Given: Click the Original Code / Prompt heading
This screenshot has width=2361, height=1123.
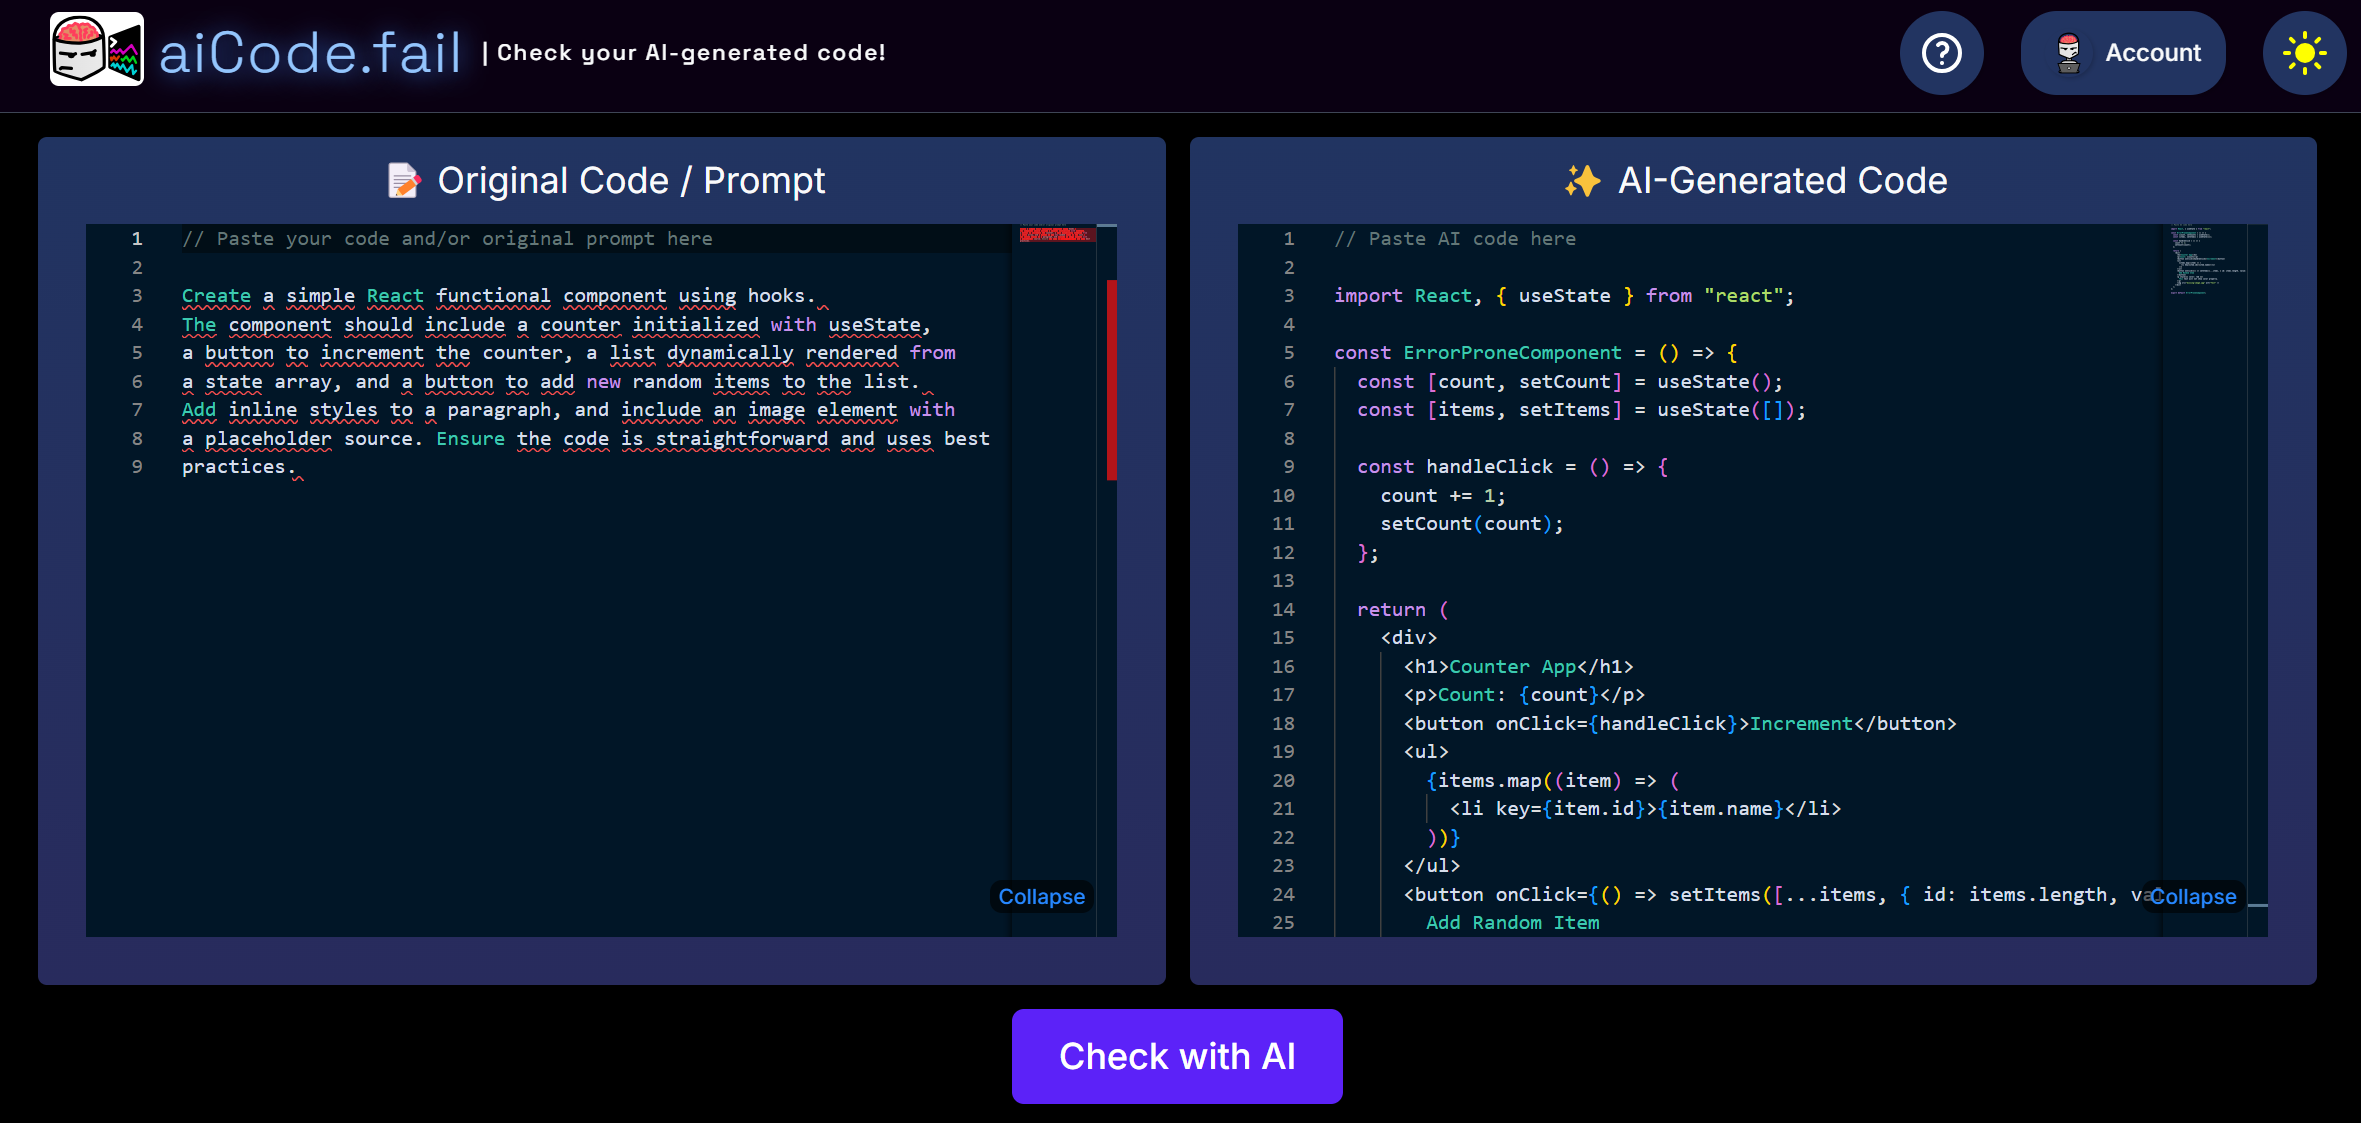Looking at the screenshot, I should pos(631,181).
